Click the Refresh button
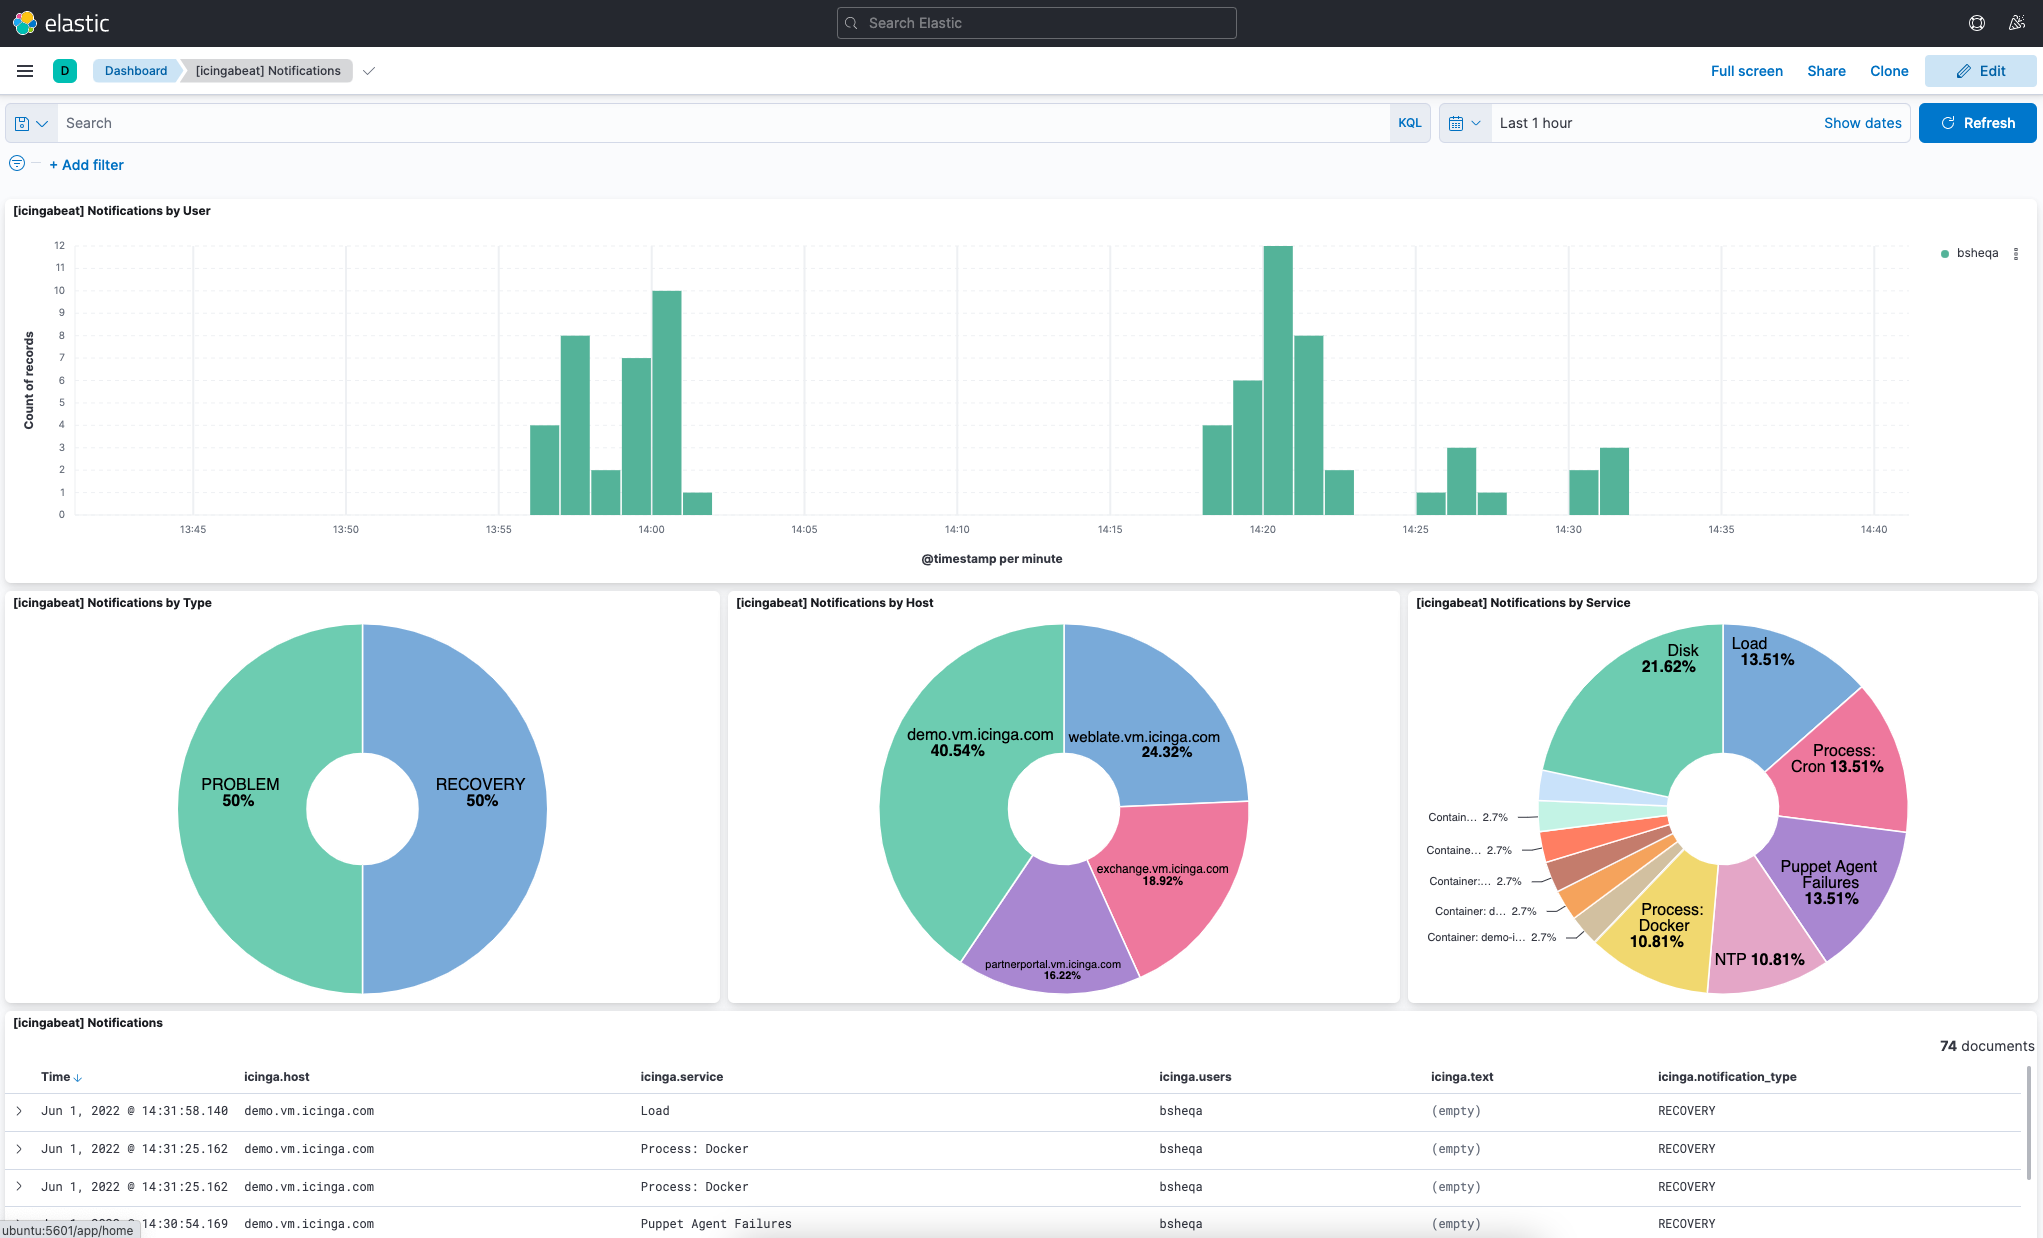Viewport: 2043px width, 1238px height. [x=1977, y=123]
